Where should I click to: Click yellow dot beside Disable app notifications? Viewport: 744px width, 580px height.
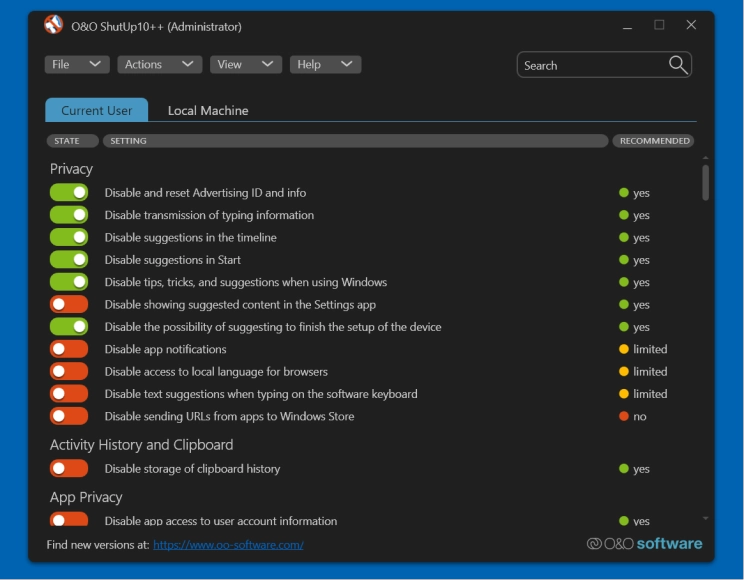[x=623, y=349]
